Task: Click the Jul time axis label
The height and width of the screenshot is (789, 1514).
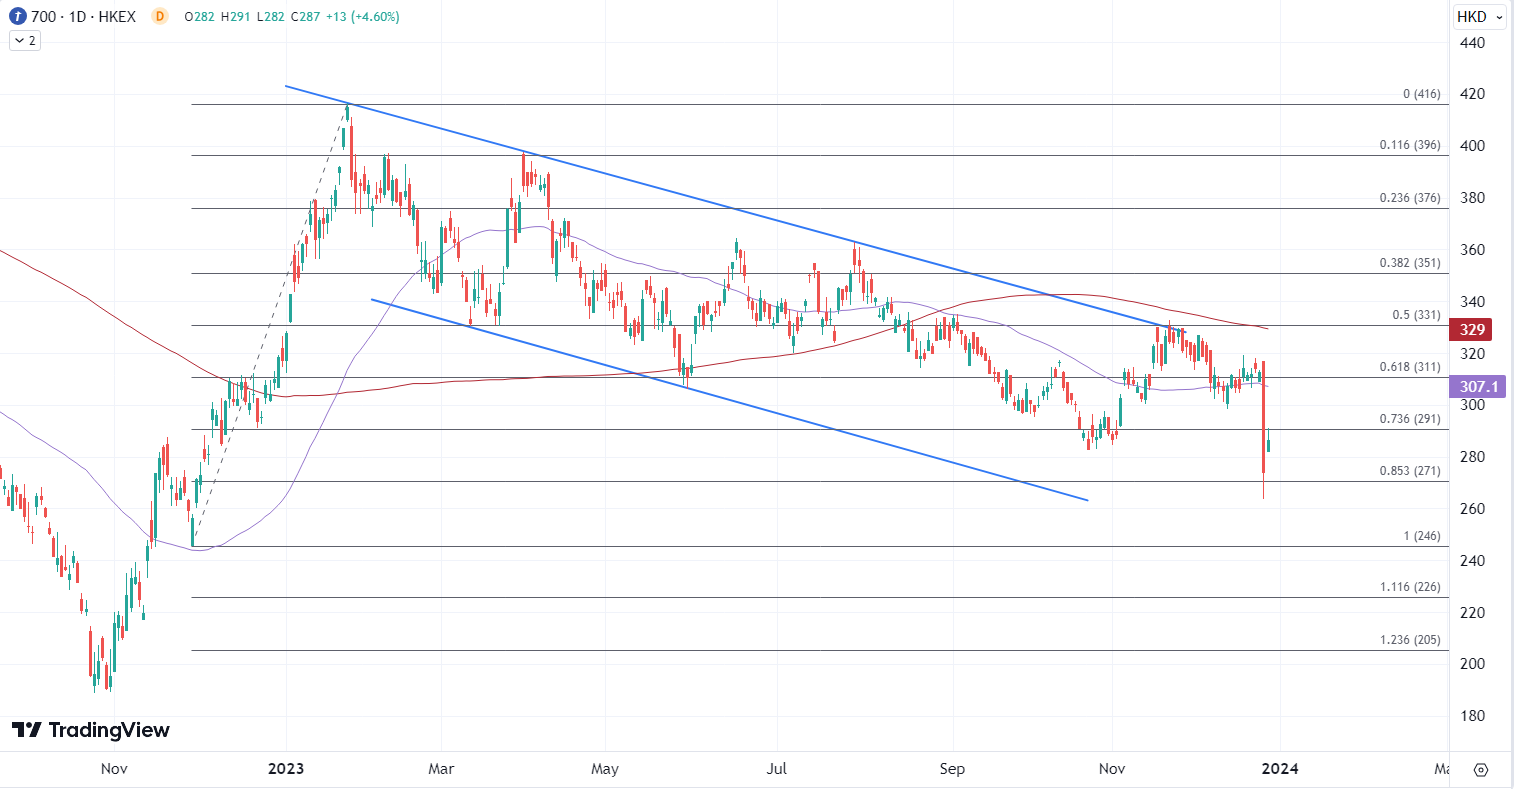Action: tap(777, 769)
